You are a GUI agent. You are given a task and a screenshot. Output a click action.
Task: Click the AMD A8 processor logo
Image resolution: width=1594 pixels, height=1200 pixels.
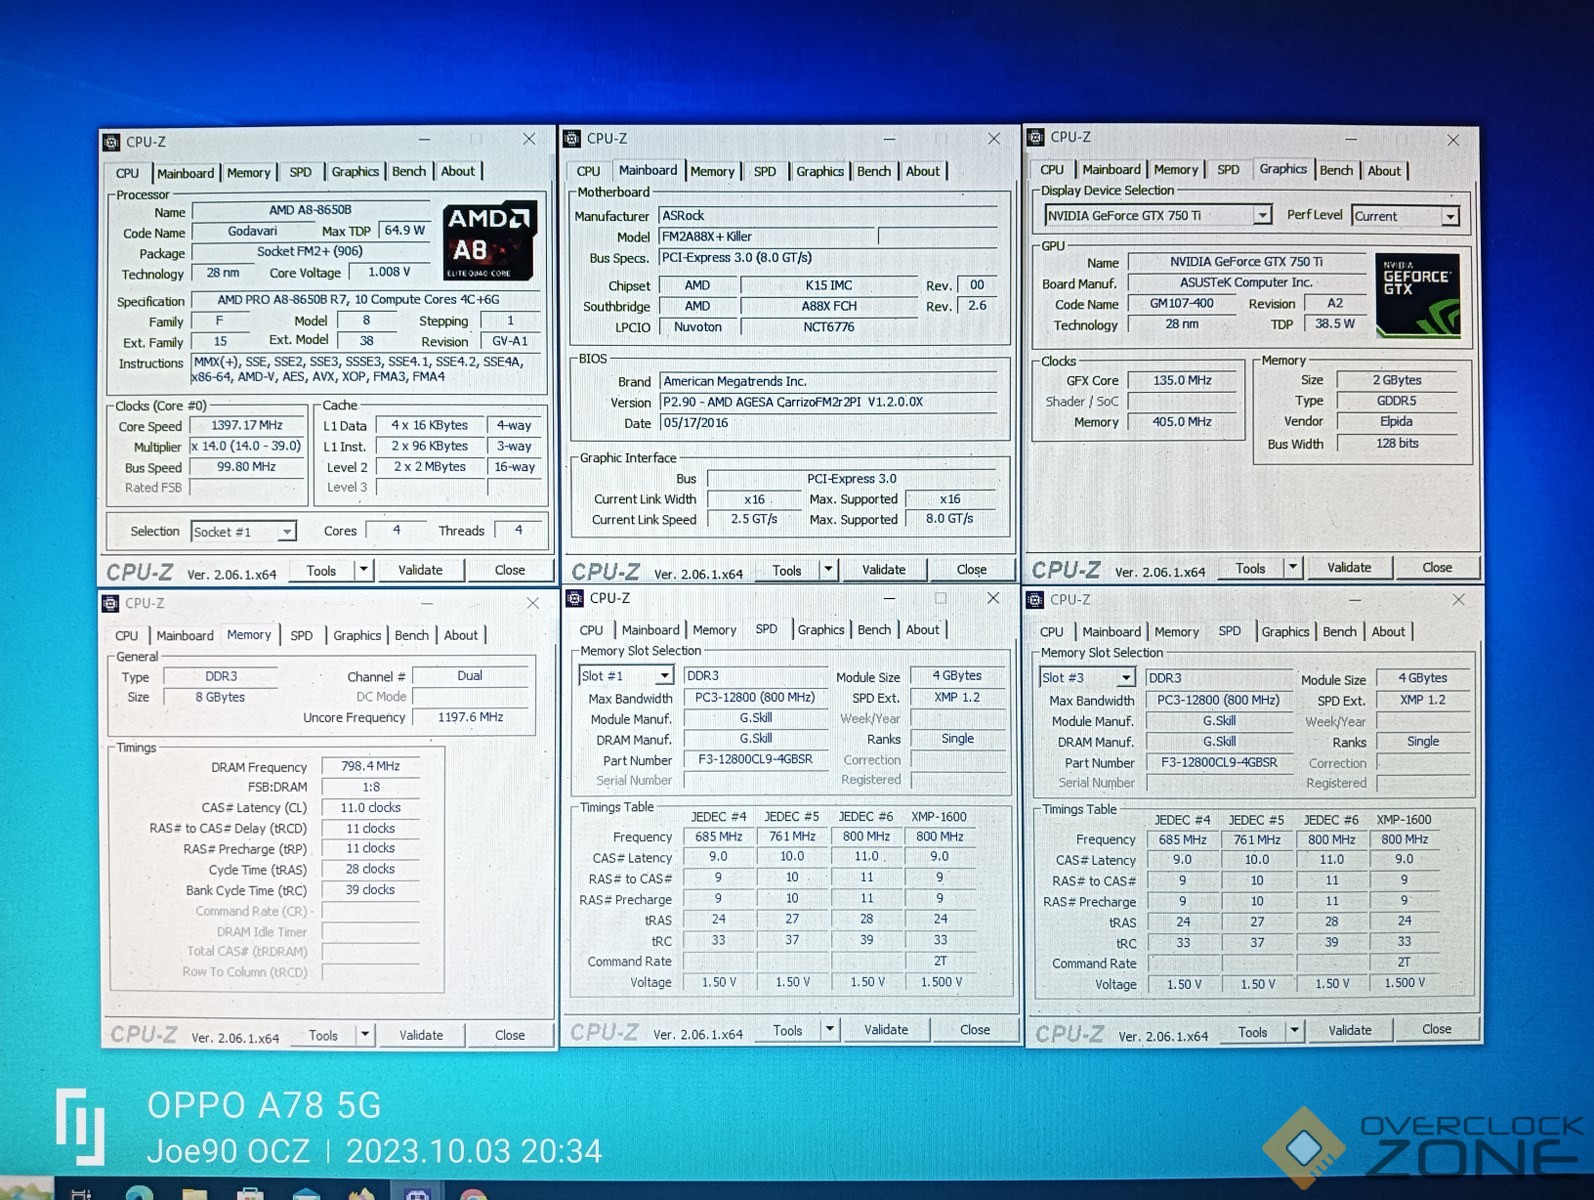click(x=490, y=241)
